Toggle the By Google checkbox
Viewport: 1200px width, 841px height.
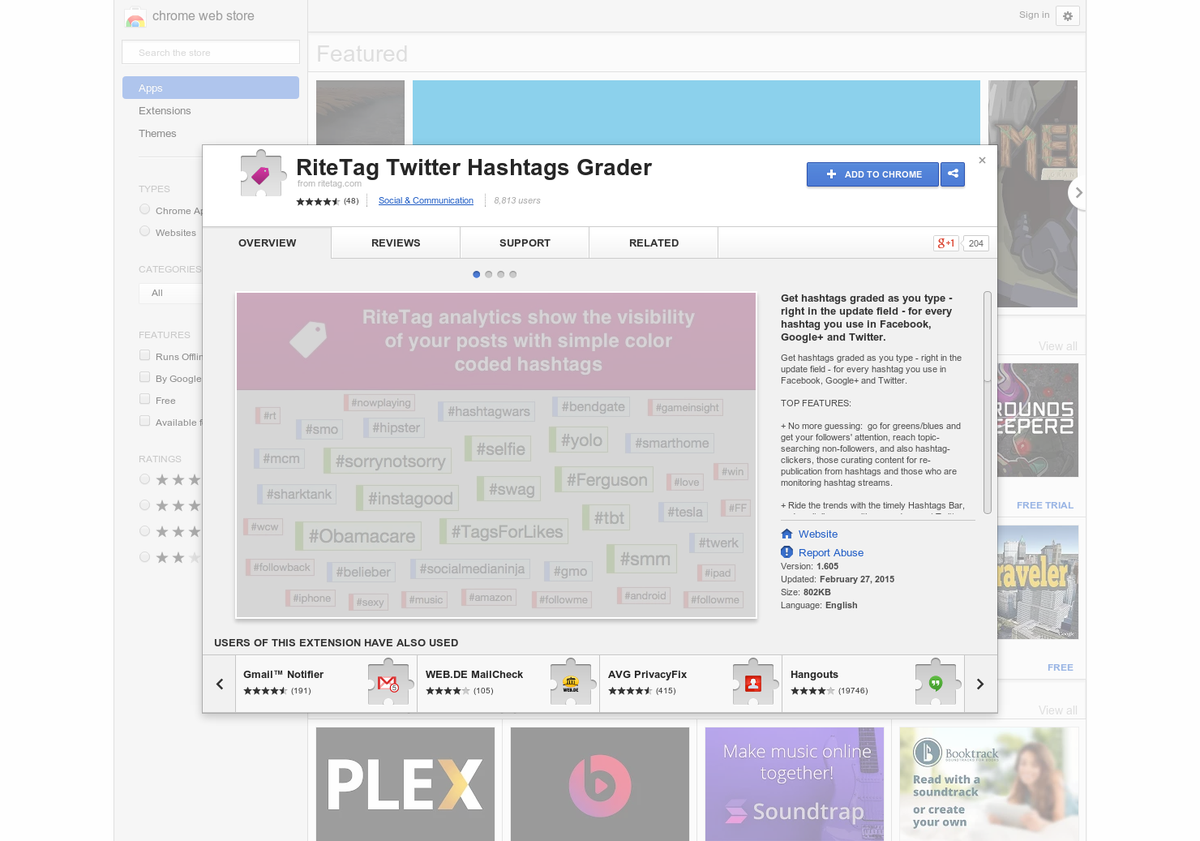145,377
